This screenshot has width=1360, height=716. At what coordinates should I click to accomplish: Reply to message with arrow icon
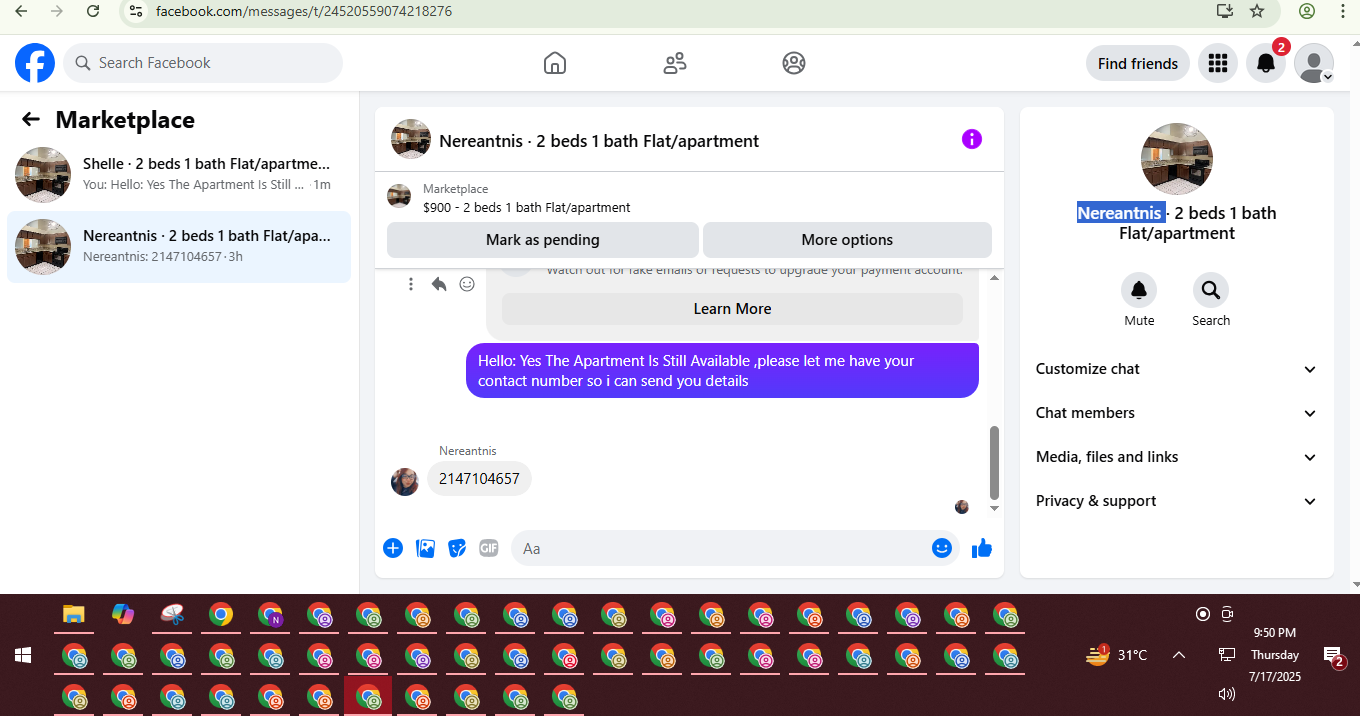point(439,284)
